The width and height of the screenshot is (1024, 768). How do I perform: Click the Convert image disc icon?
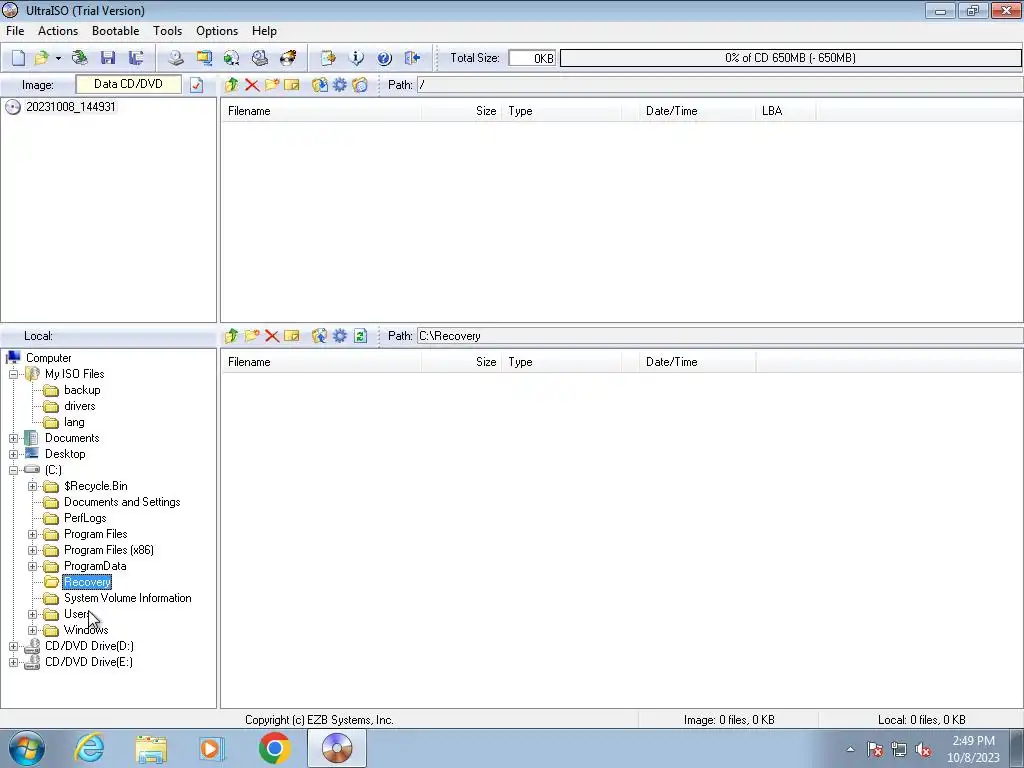[231, 58]
